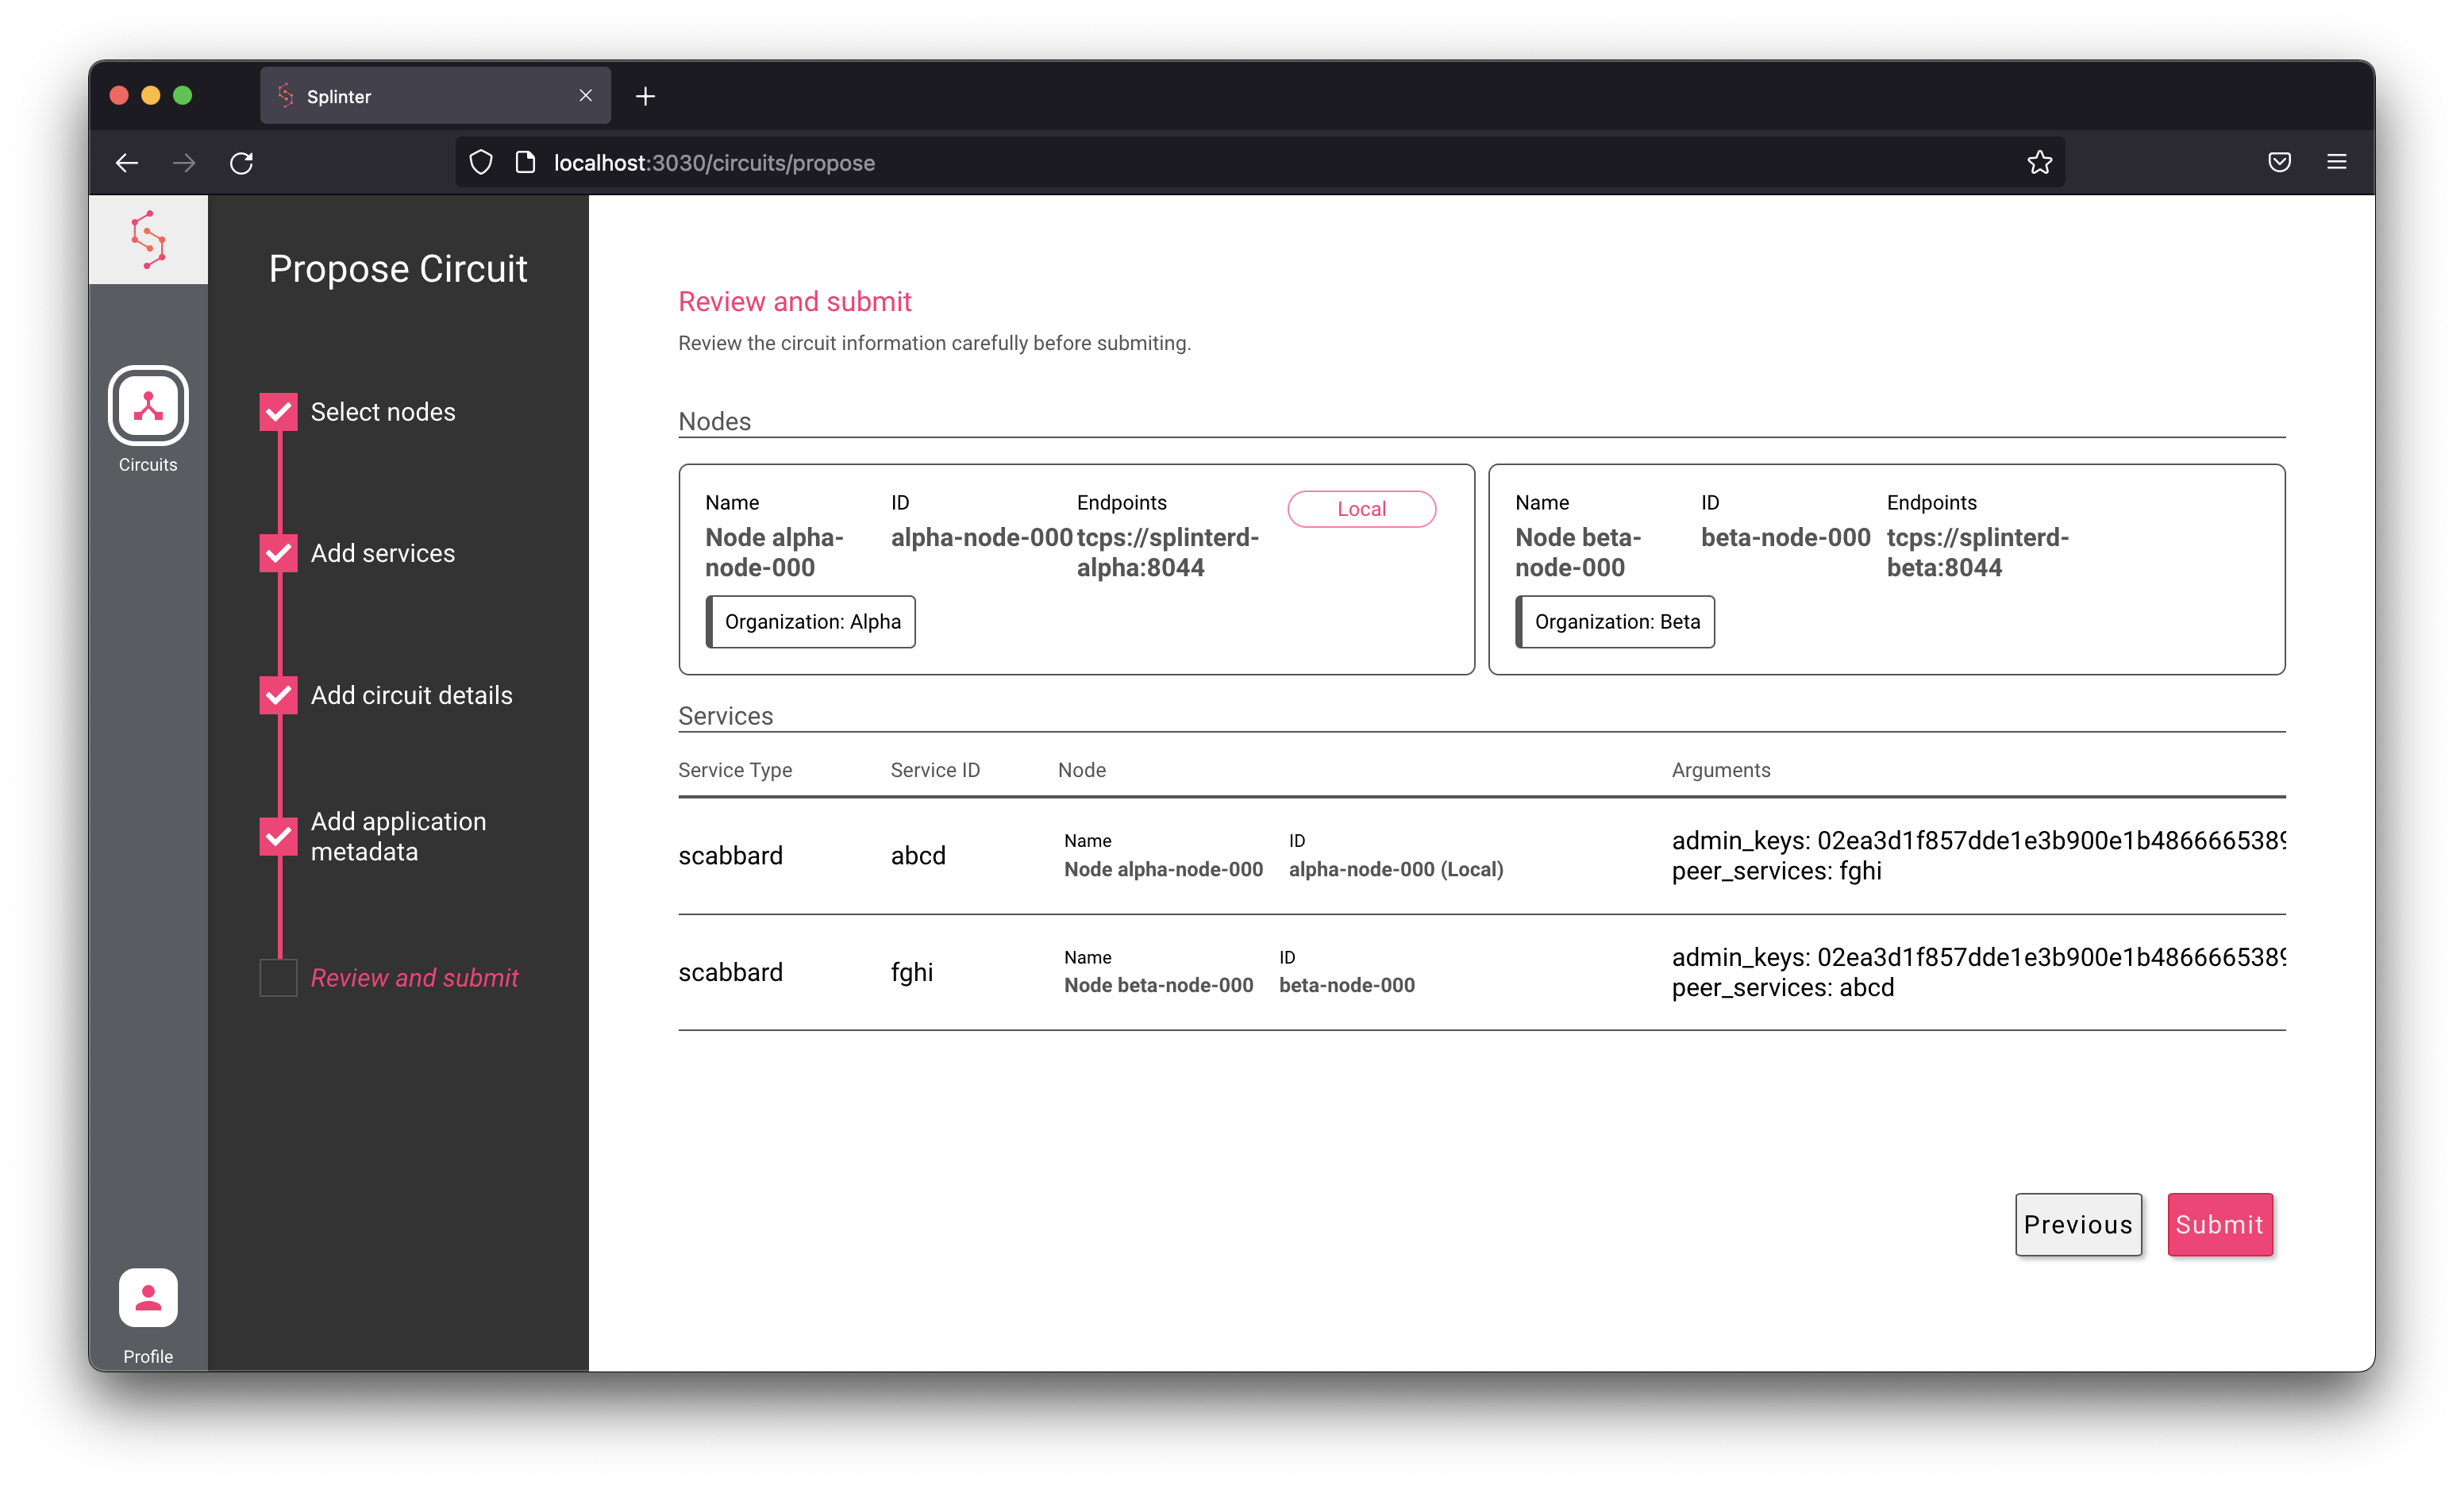Click the Node column header
This screenshot has height=1489, width=2464.
1082,770
